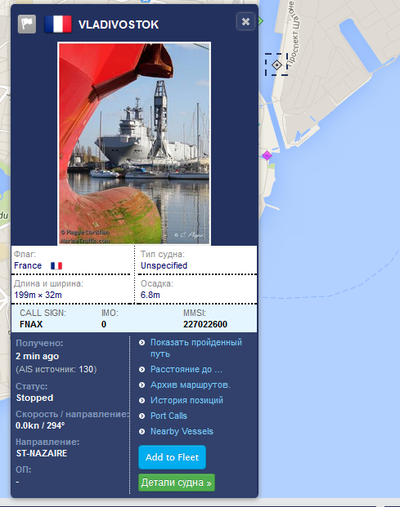The image size is (400, 507).
Task: Open Расстояние до ... link
Action: tap(186, 369)
